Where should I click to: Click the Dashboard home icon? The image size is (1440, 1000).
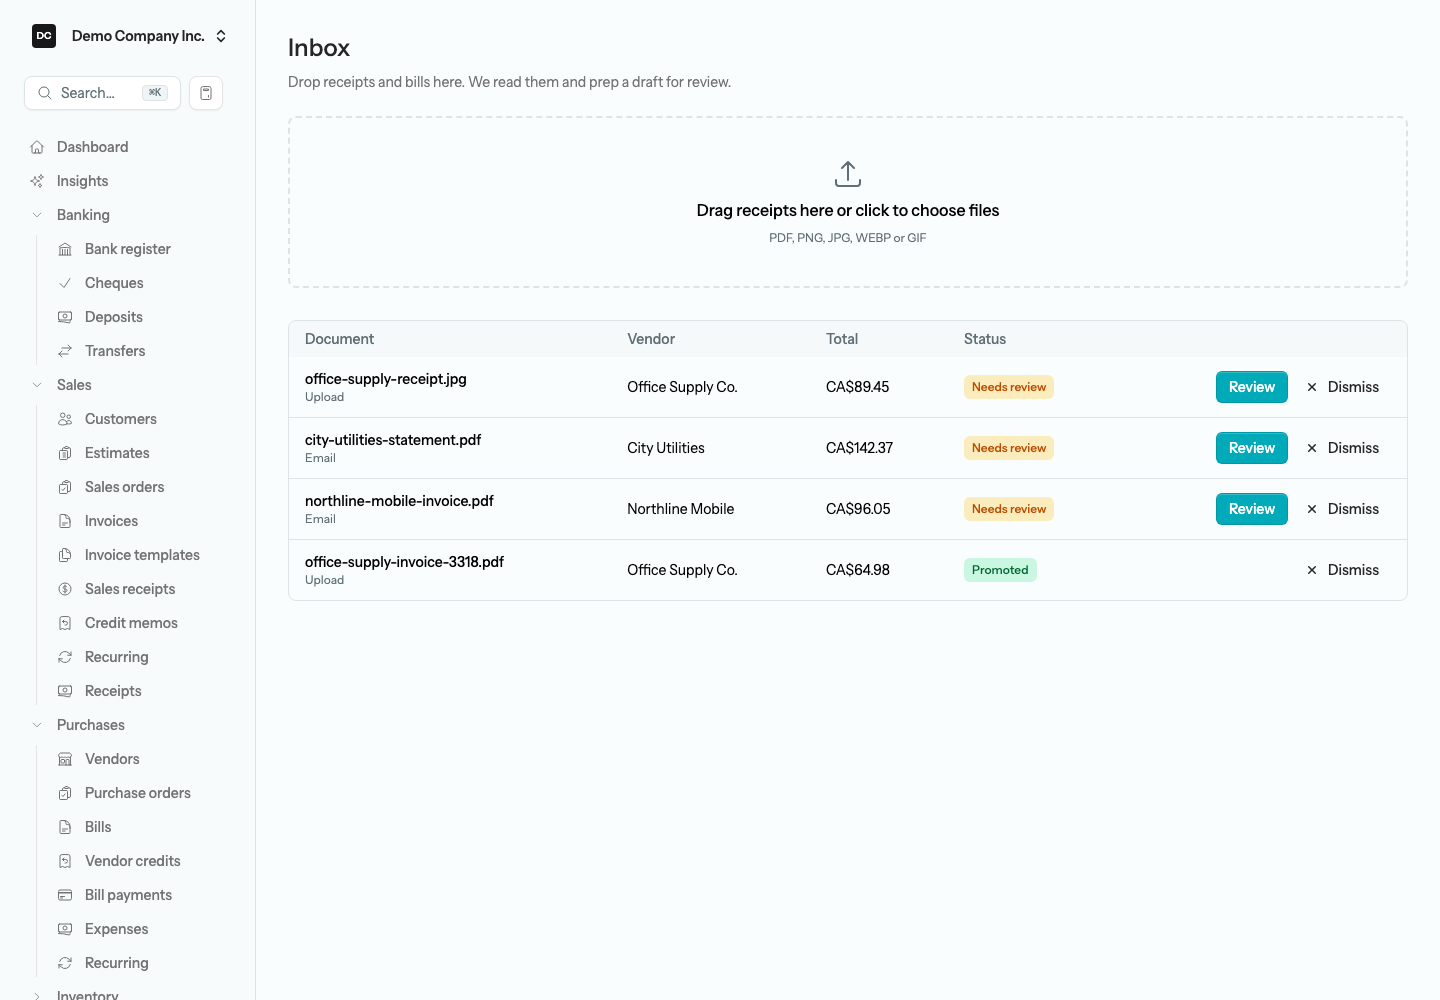point(37,147)
